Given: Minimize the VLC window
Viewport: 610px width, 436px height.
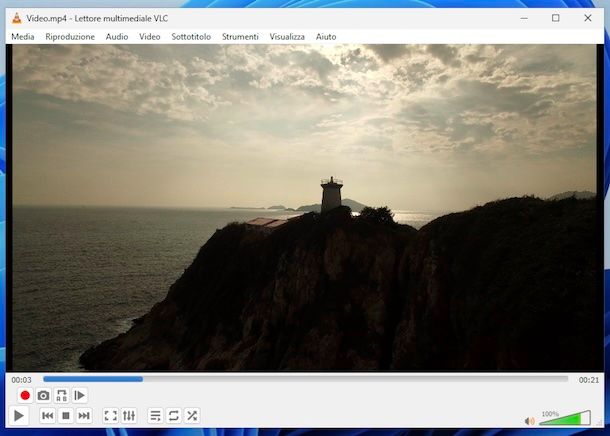Looking at the screenshot, I should [x=524, y=18].
